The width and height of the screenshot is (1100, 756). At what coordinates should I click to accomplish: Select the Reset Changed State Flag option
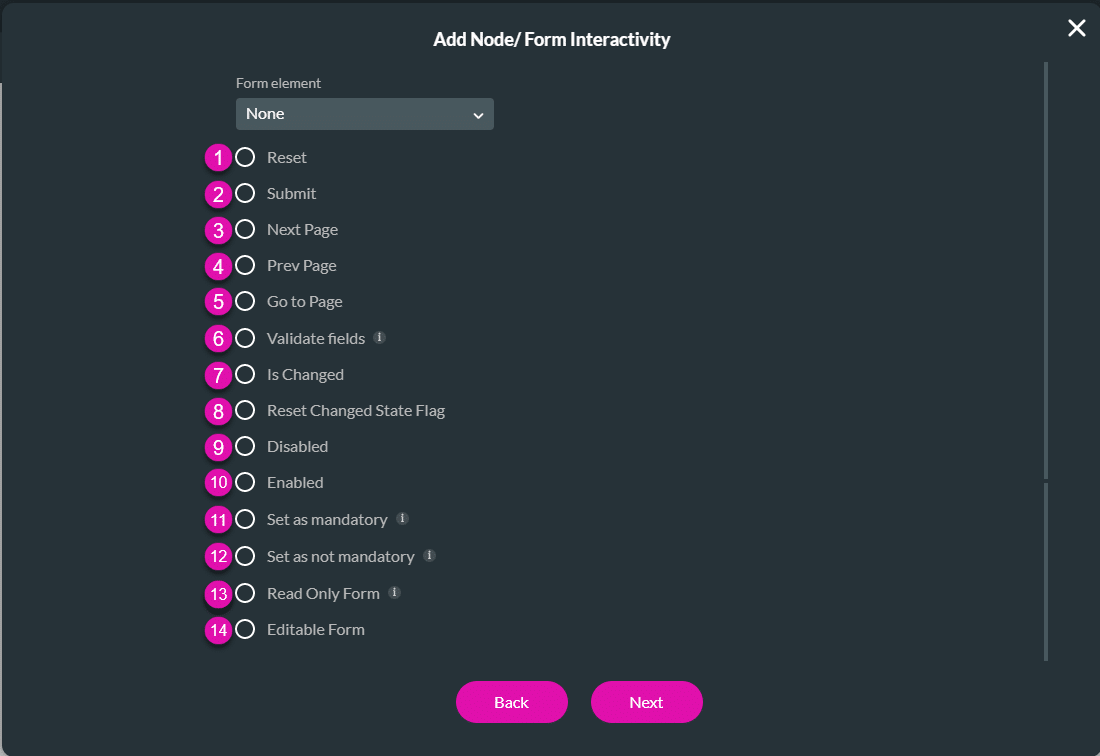(243, 410)
